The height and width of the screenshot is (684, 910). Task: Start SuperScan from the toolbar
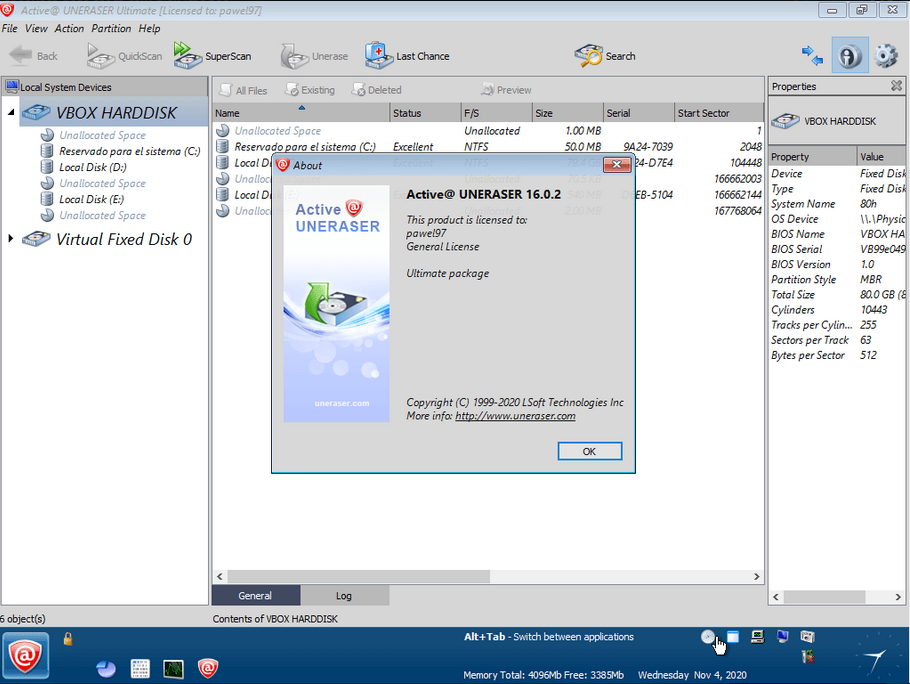tap(212, 56)
